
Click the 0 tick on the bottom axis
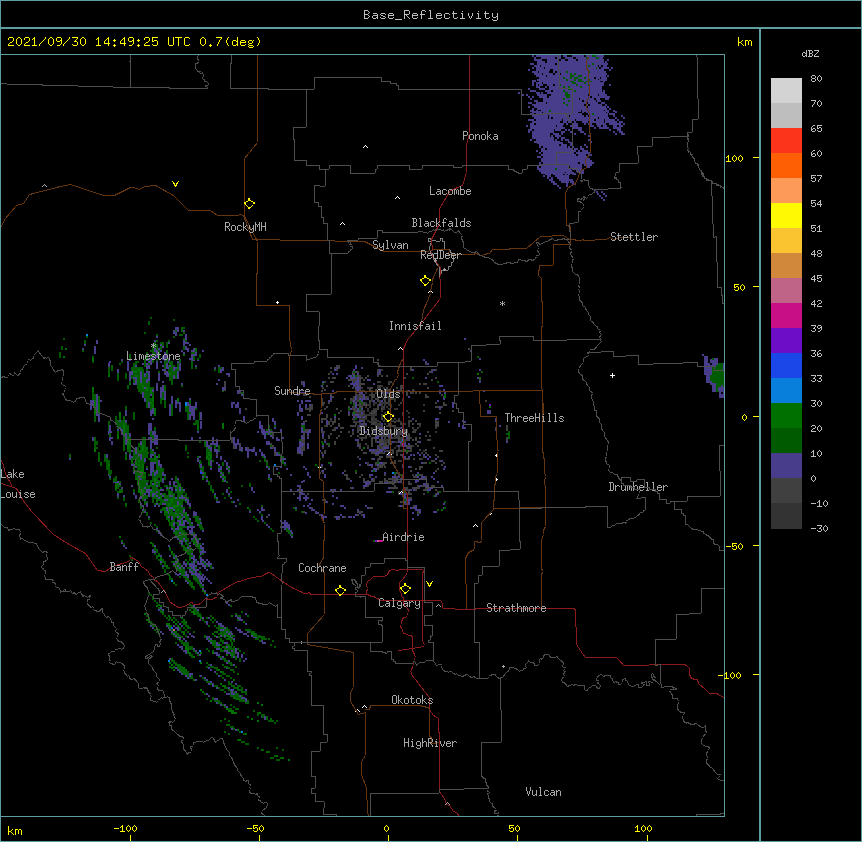pos(386,828)
